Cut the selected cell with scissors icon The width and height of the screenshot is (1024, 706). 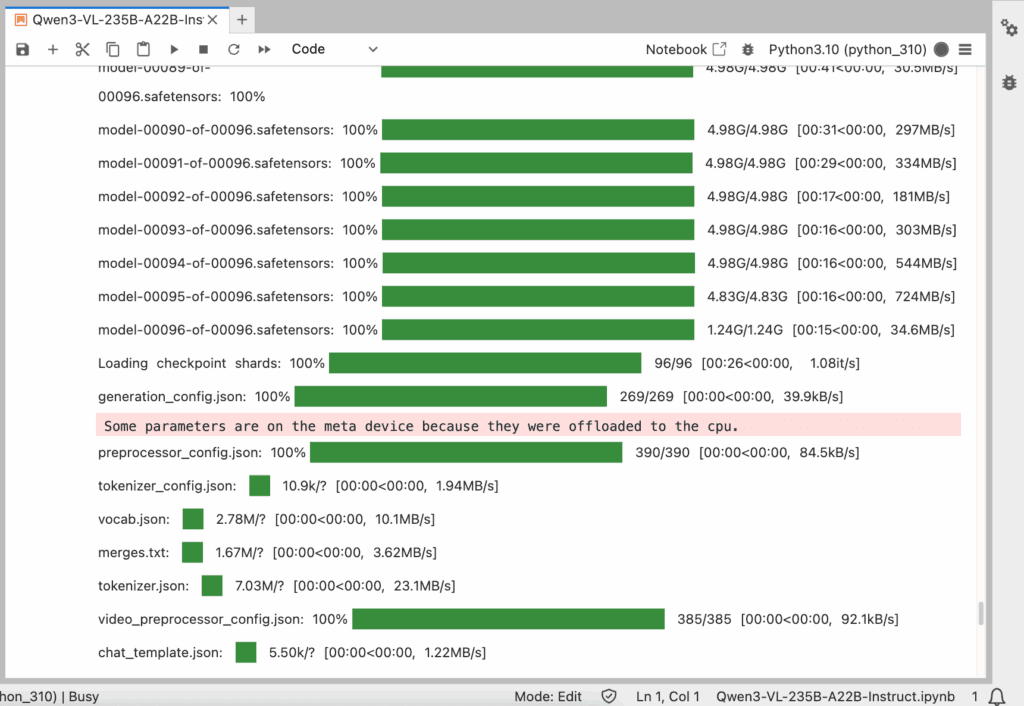(83, 49)
